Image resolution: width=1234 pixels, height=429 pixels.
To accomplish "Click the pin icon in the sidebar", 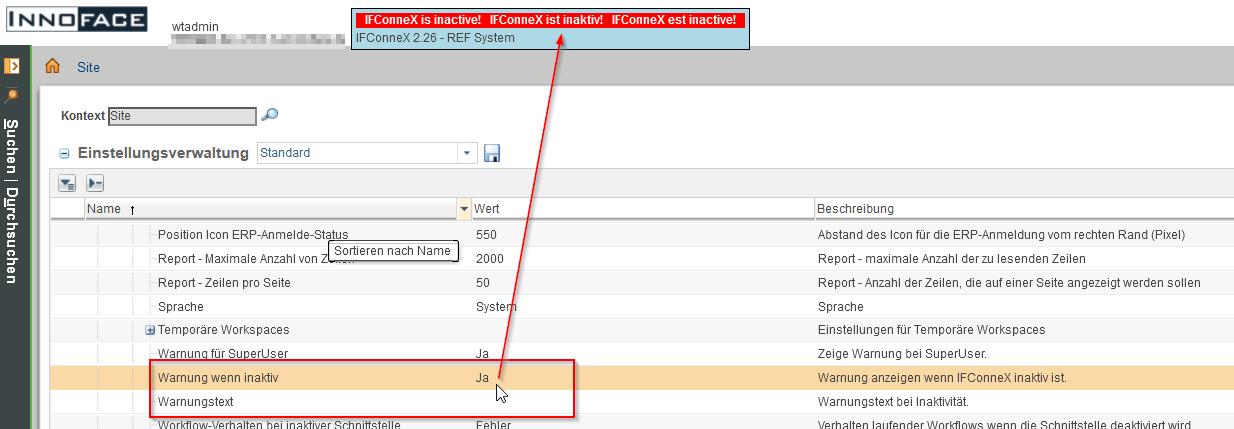I will [x=12, y=96].
